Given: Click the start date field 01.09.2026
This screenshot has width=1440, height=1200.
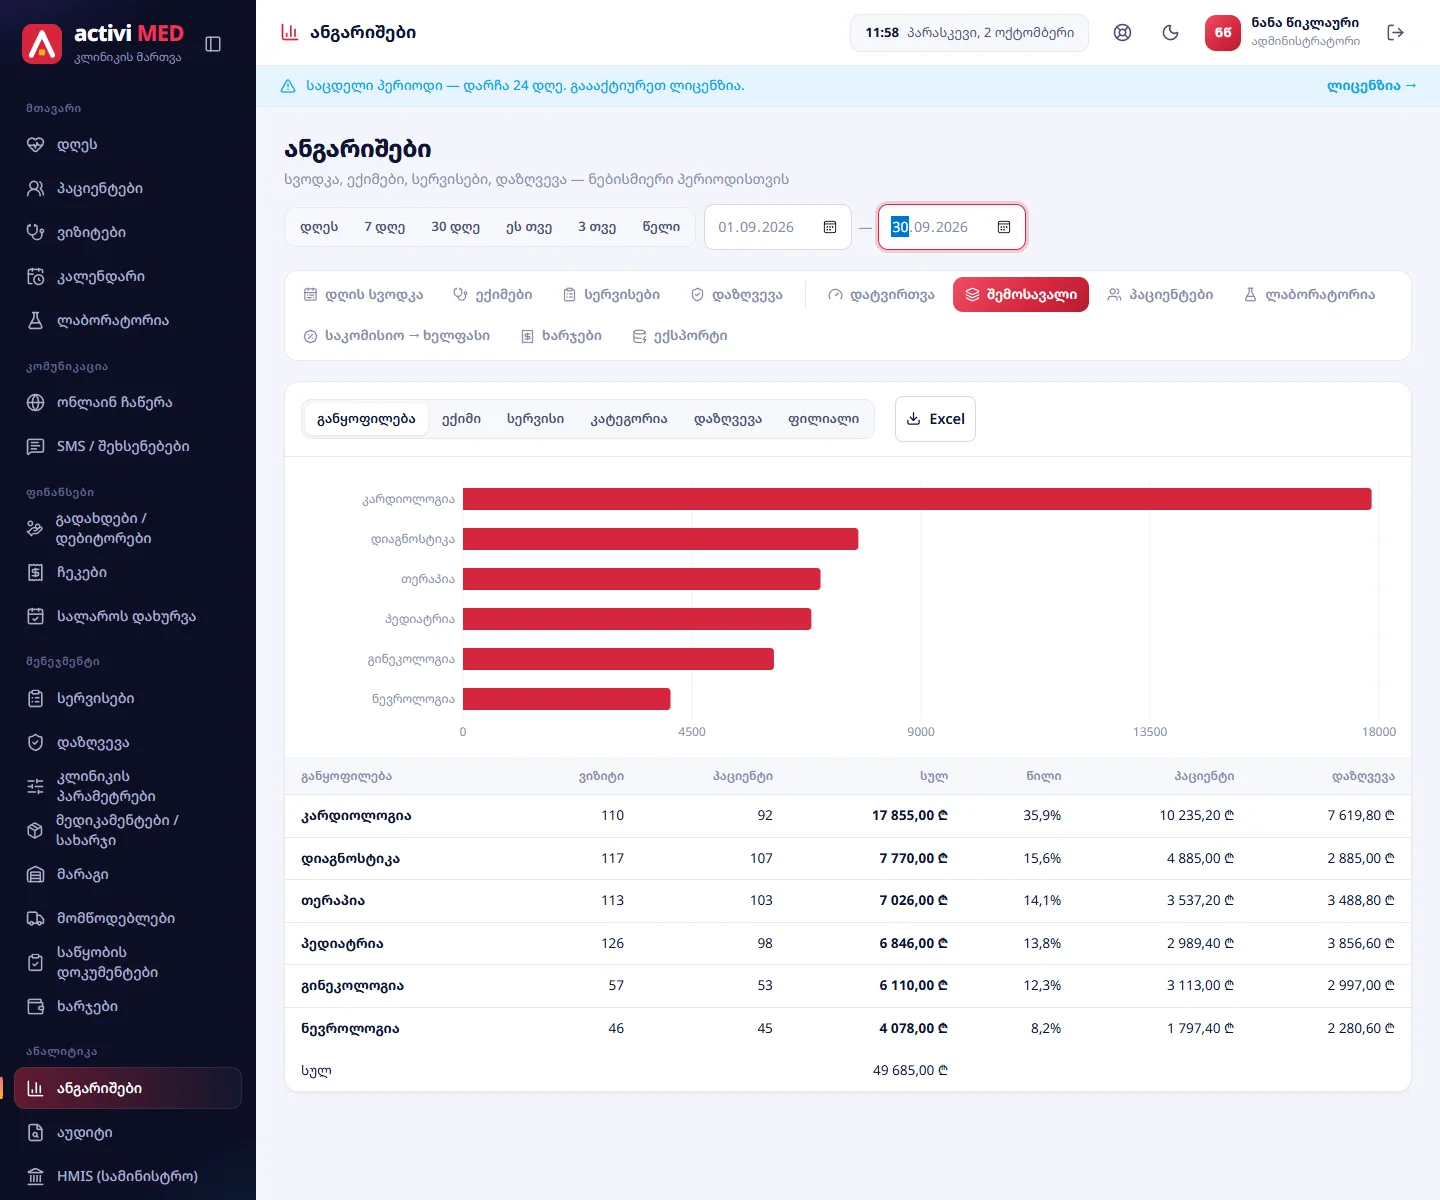Looking at the screenshot, I should click(778, 227).
